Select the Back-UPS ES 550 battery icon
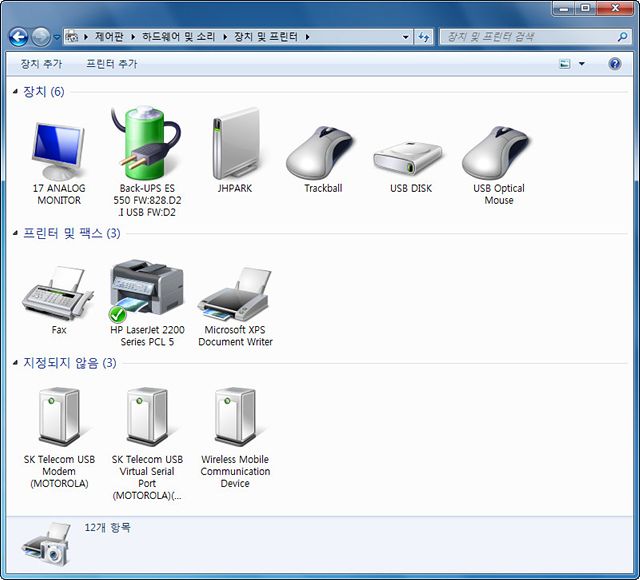Screen dimensions: 640x580 [146, 142]
